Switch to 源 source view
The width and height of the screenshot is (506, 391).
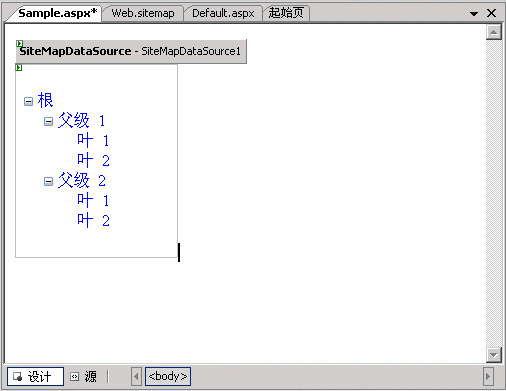click(84, 377)
